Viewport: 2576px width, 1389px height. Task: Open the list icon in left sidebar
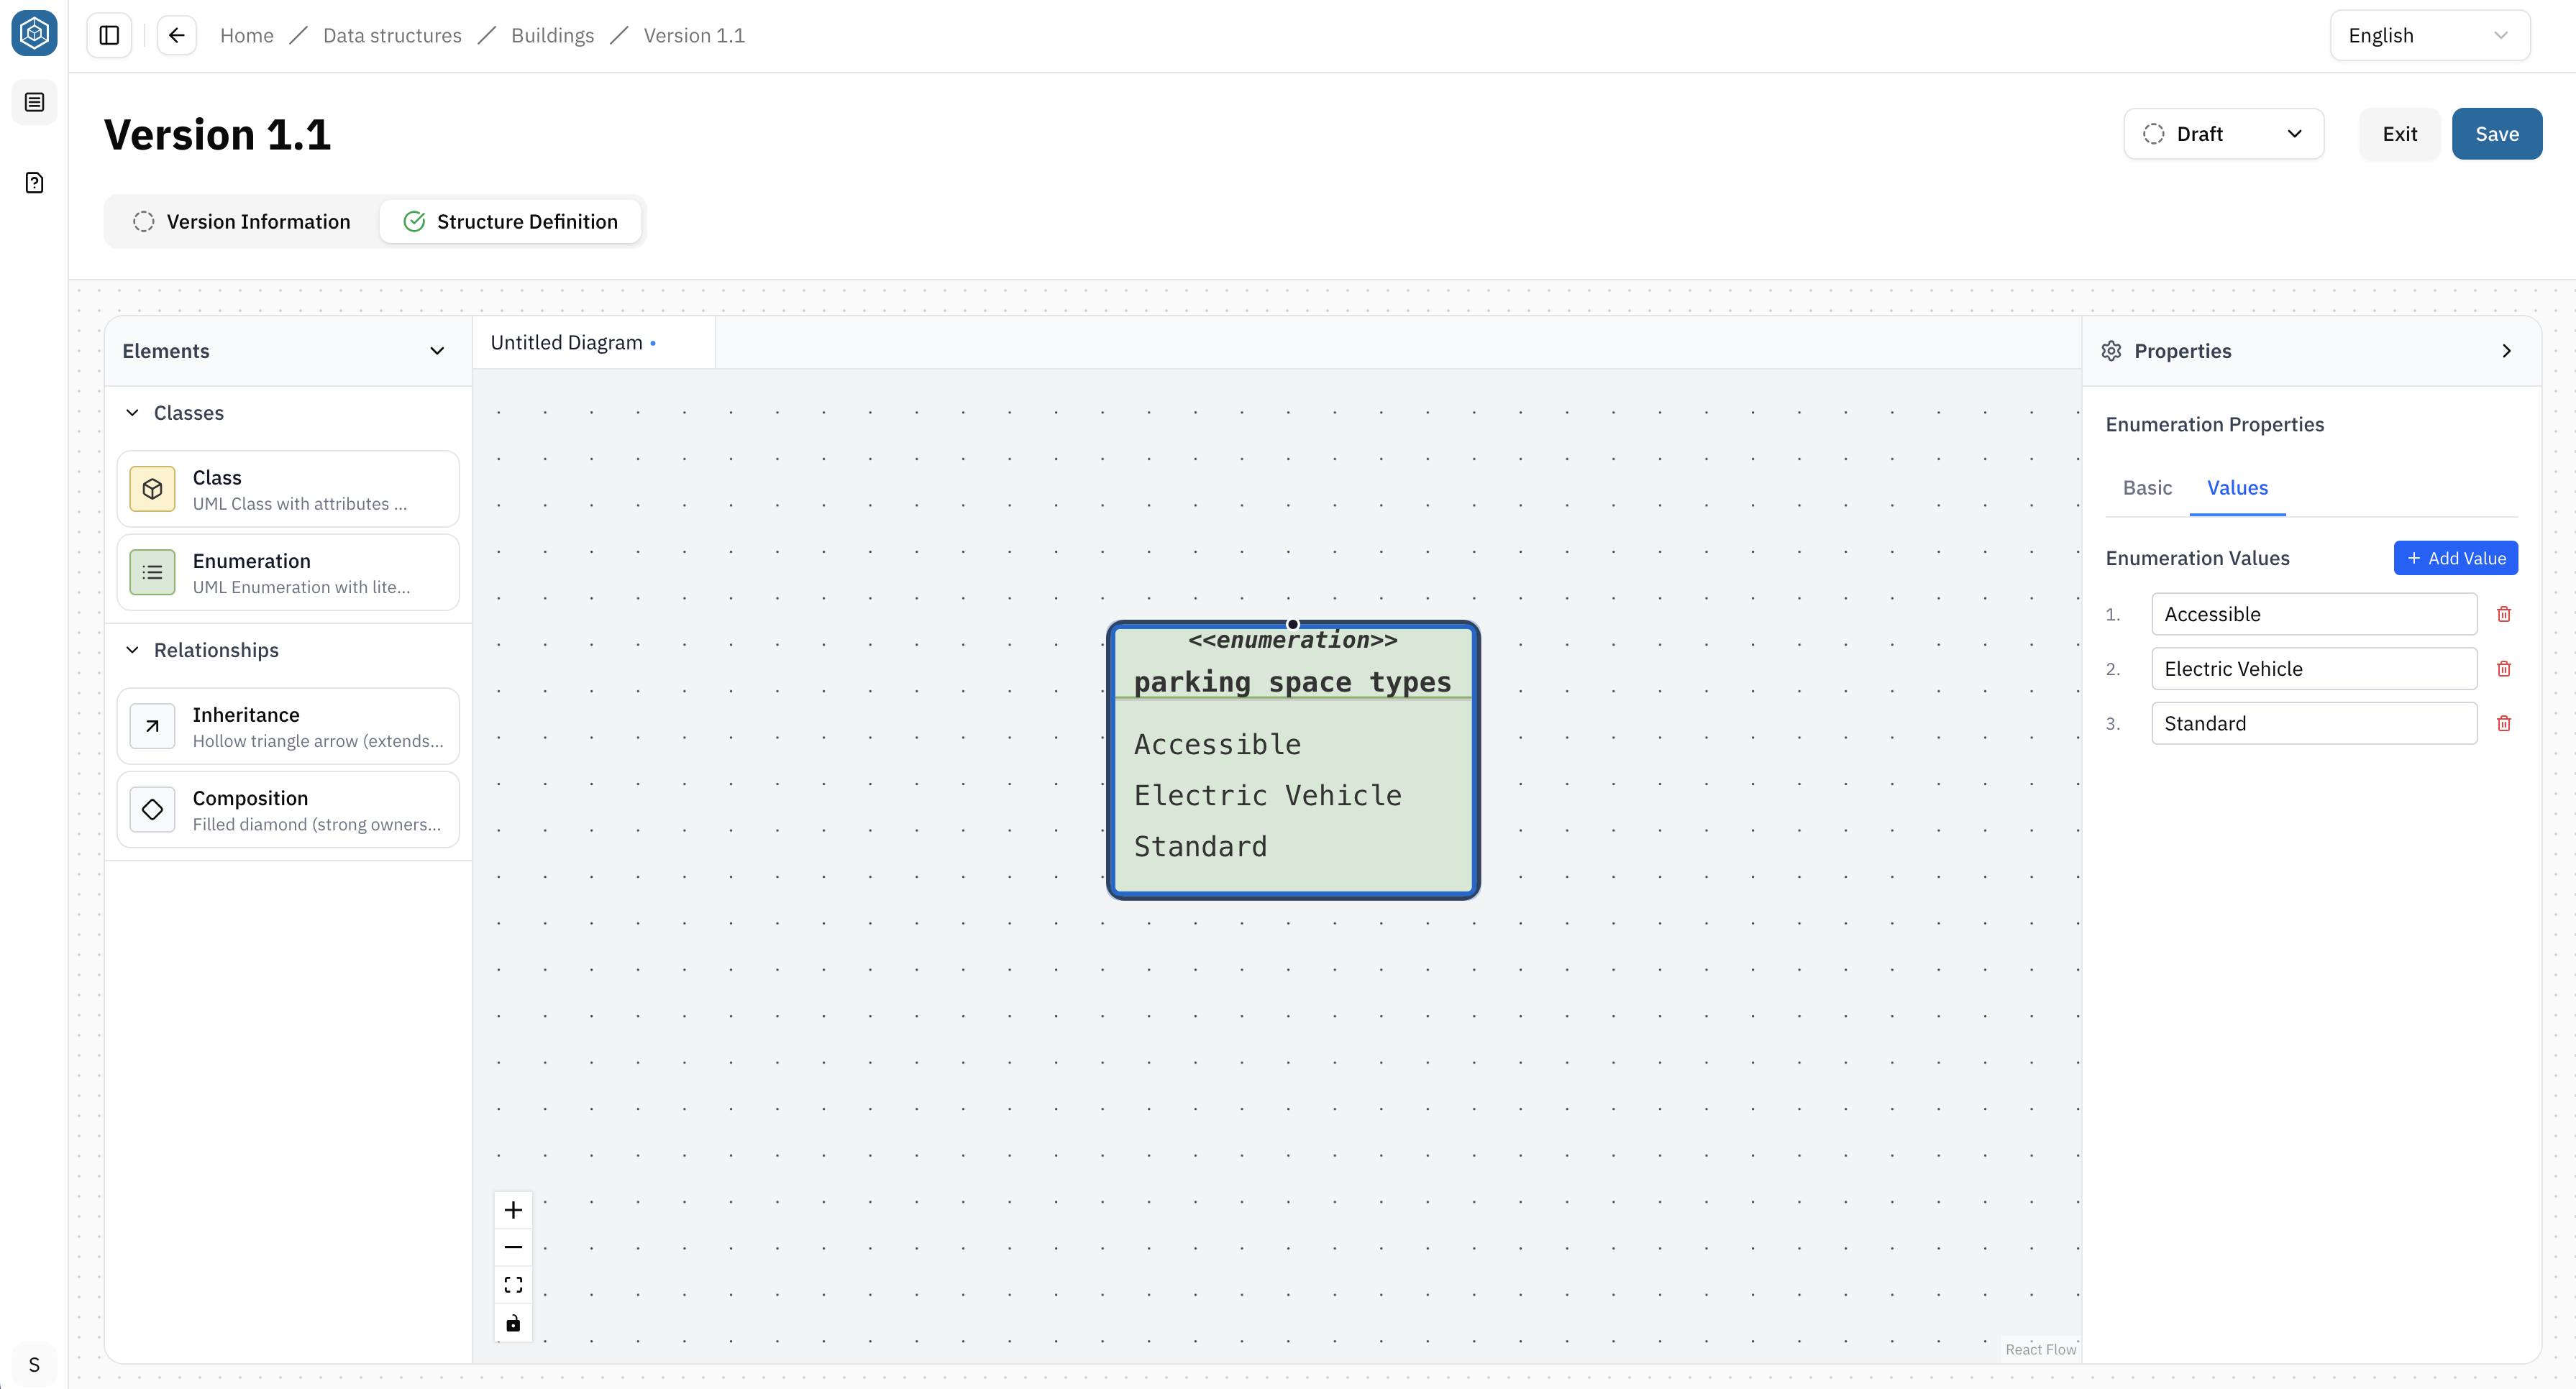click(x=34, y=102)
